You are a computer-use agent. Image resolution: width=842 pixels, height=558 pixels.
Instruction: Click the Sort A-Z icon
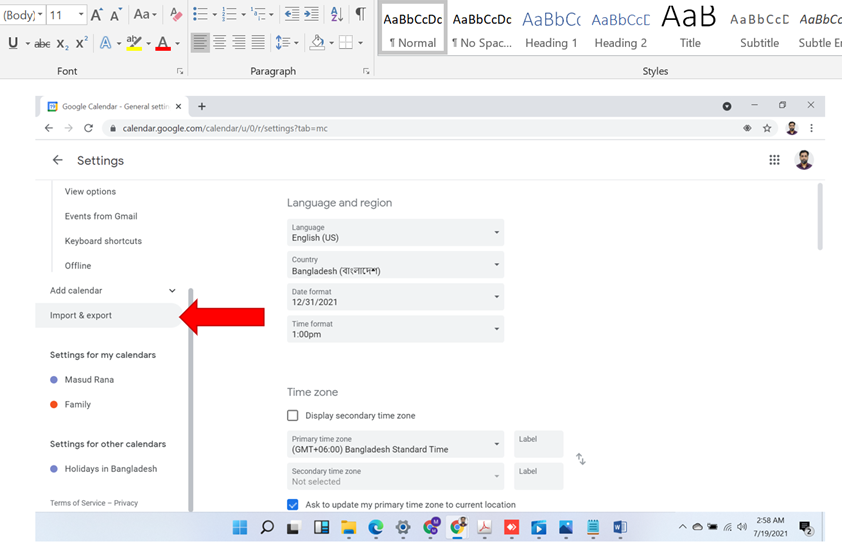pos(337,15)
